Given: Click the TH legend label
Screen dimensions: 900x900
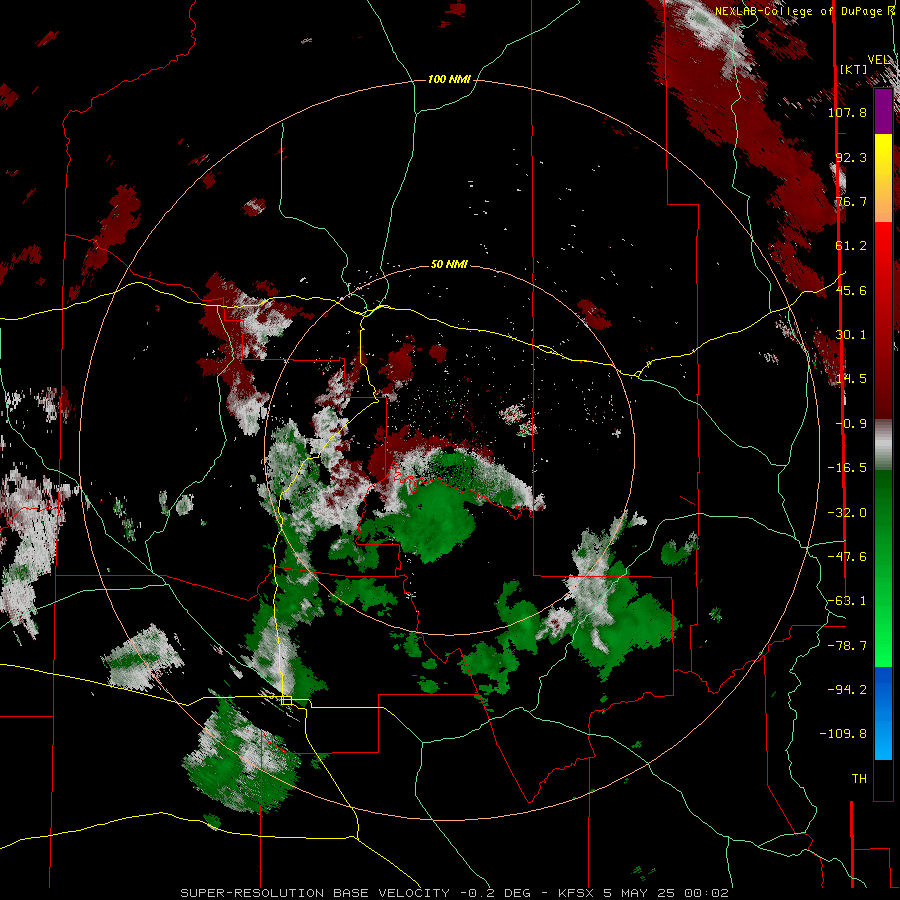Looking at the screenshot, I should coord(859,779).
